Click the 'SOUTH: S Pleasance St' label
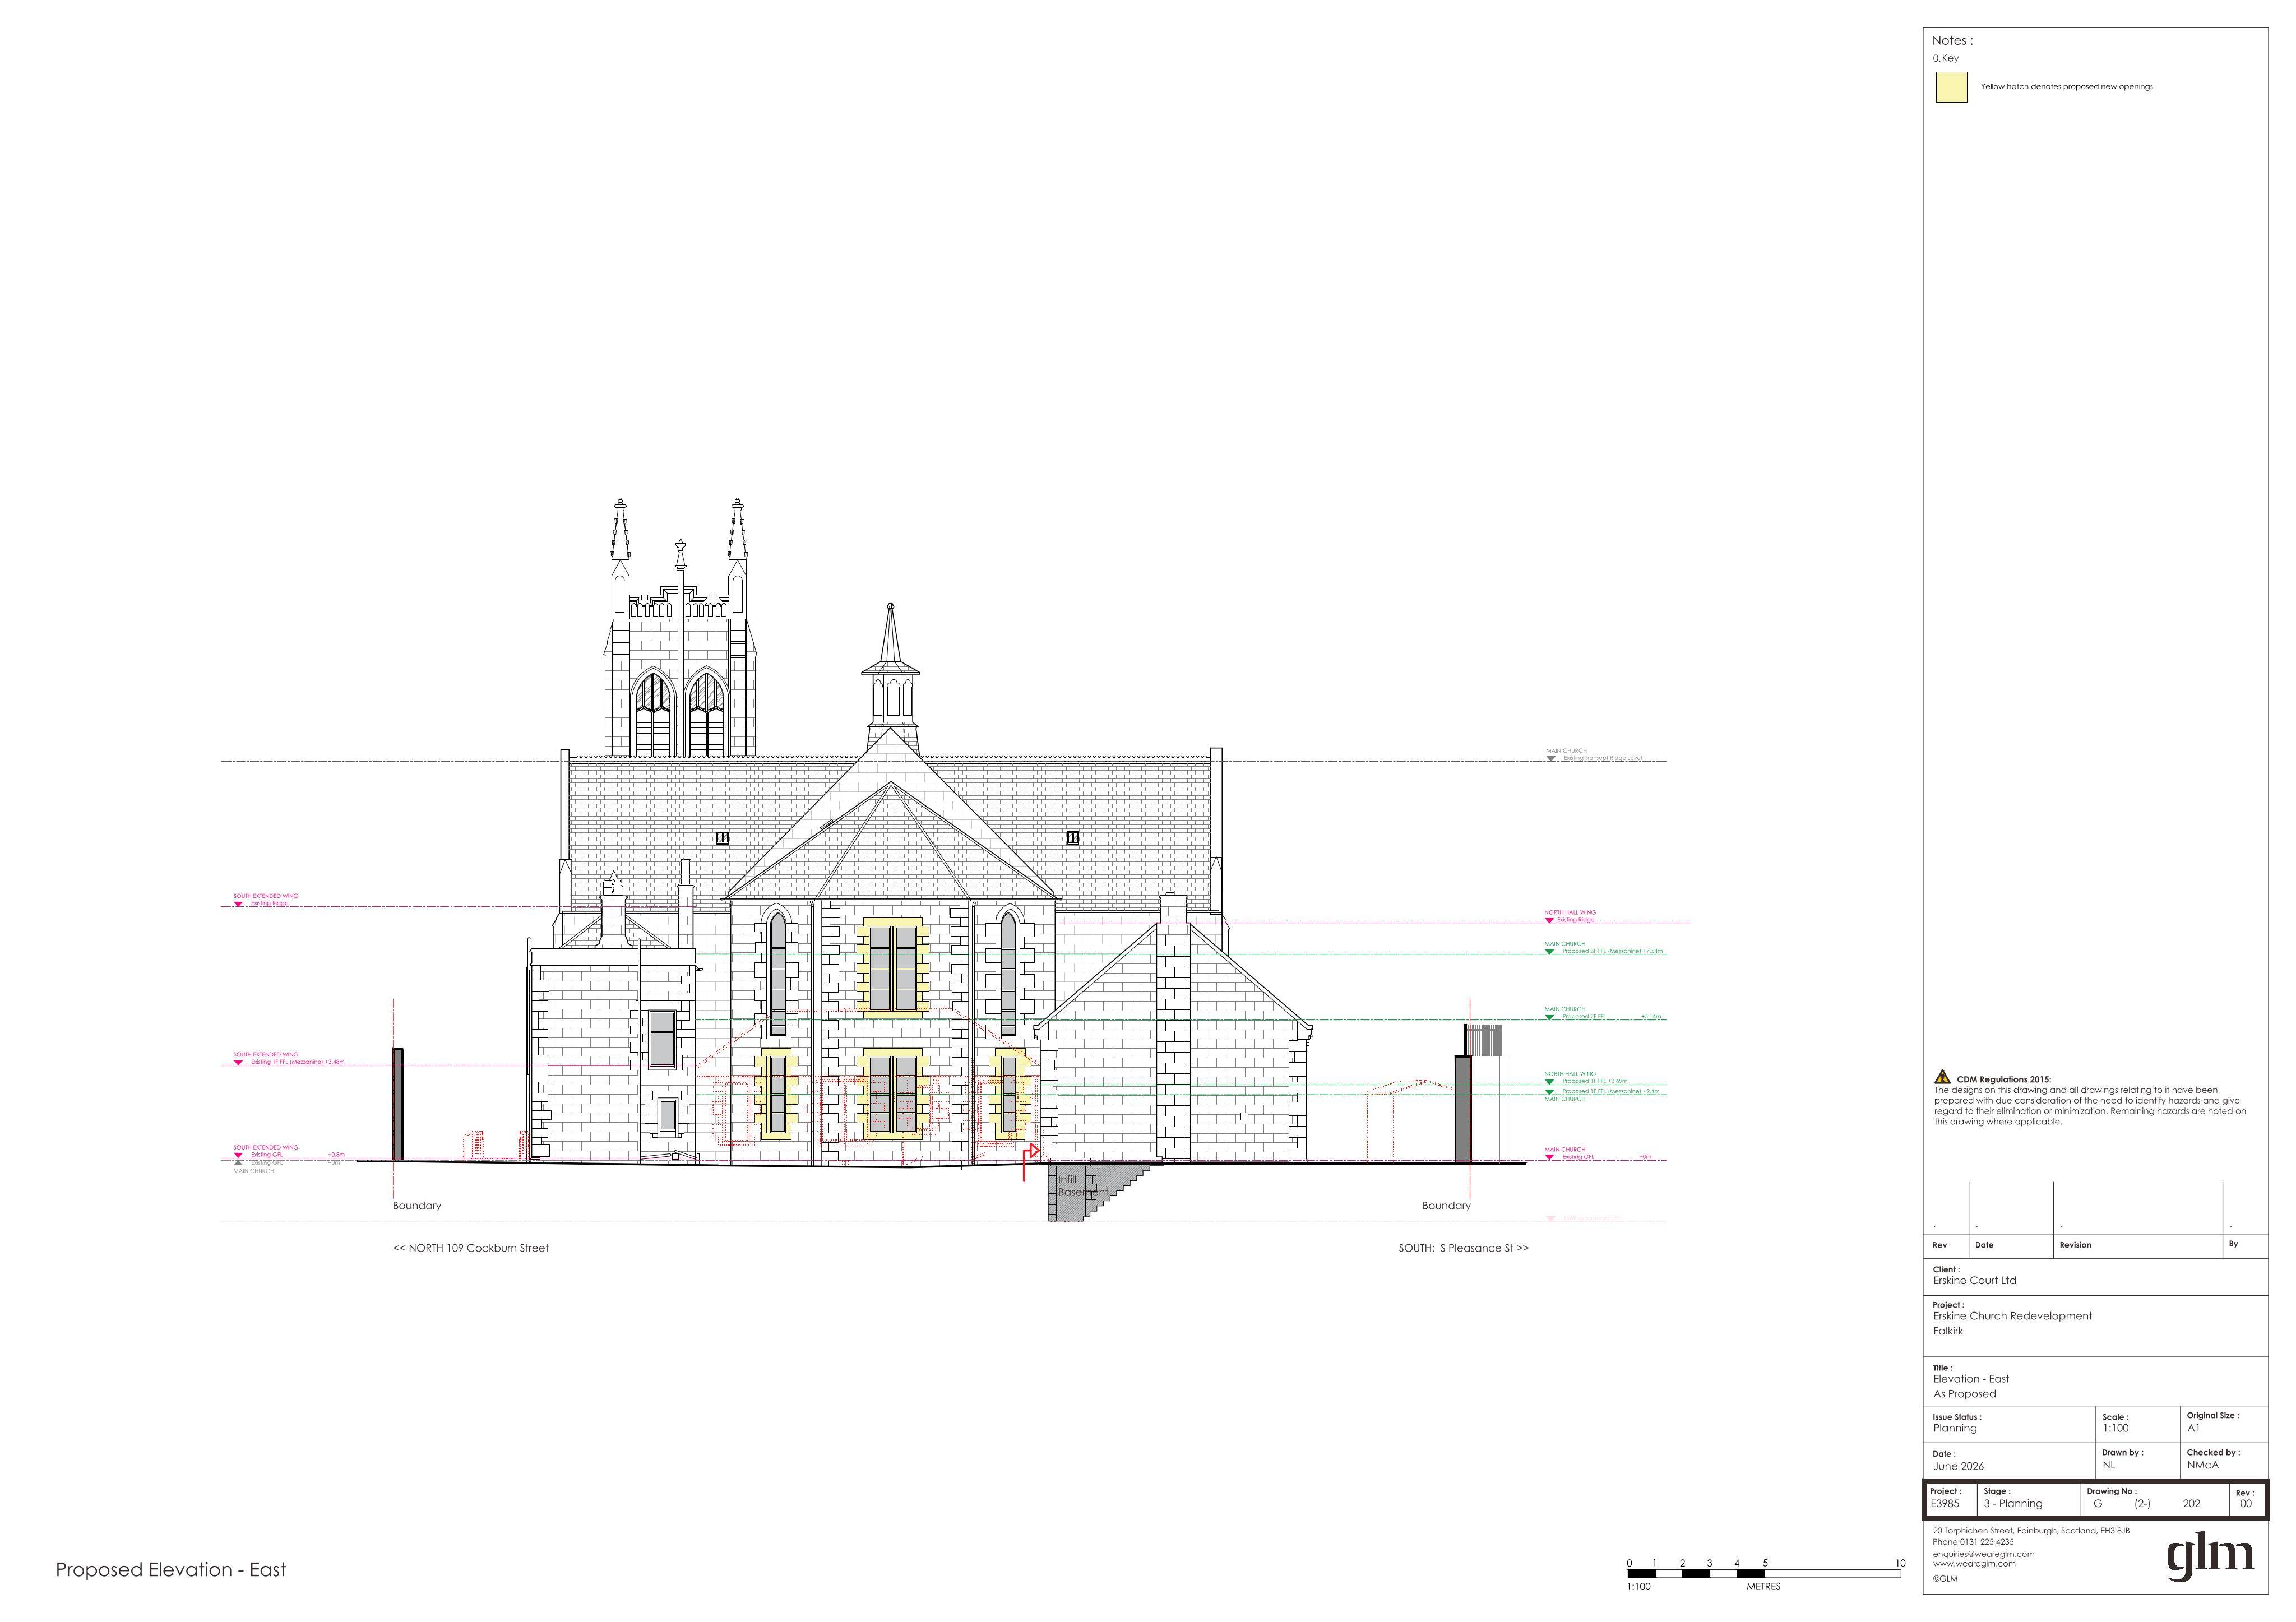The width and height of the screenshot is (2296, 1622). click(1463, 1248)
